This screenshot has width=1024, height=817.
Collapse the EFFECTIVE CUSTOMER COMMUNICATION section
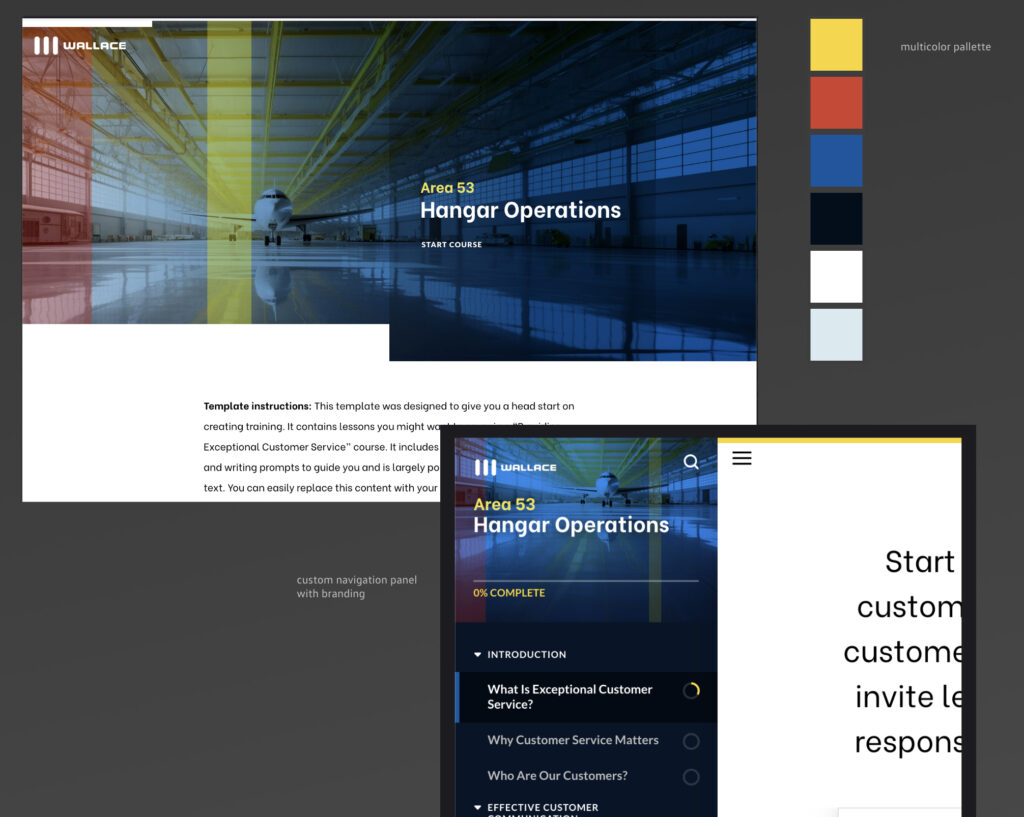click(x=478, y=808)
